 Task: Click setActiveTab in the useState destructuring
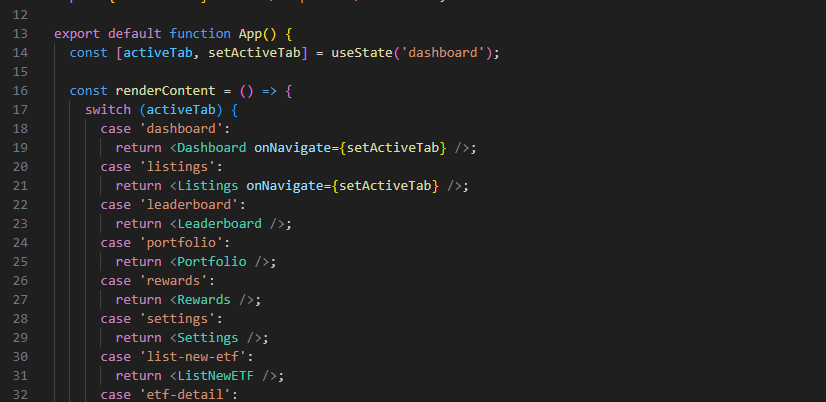coord(254,53)
